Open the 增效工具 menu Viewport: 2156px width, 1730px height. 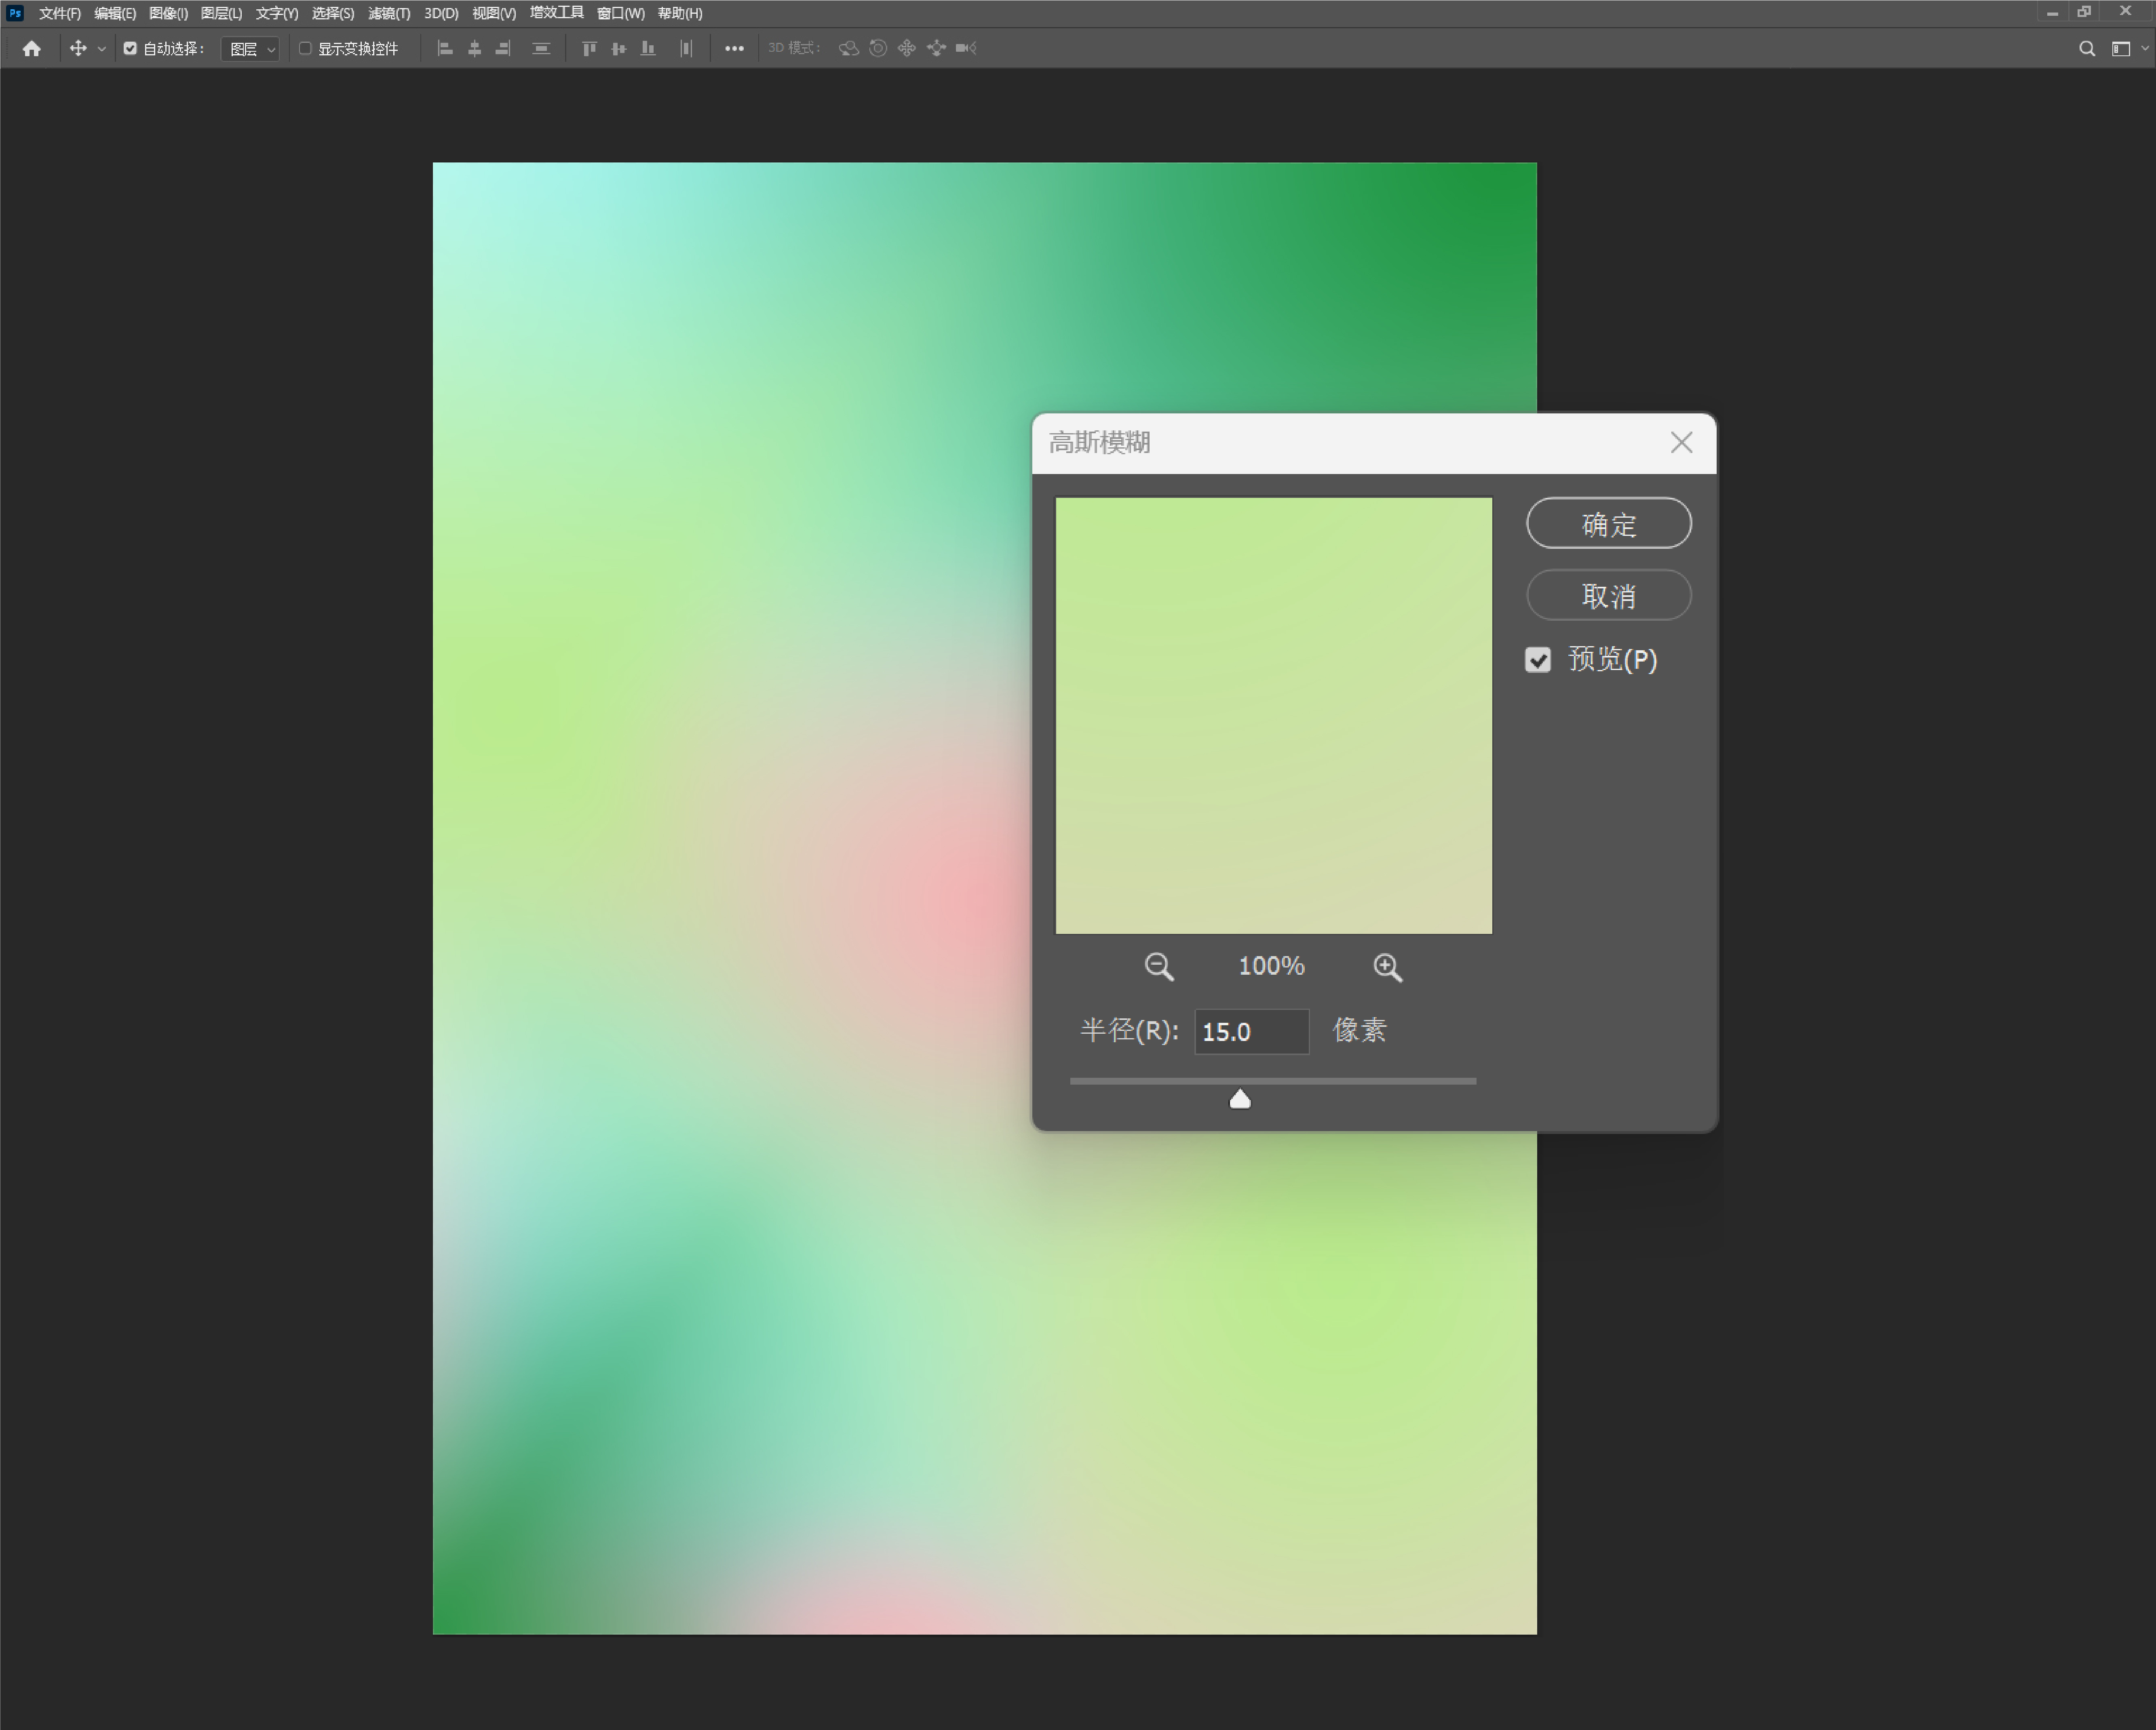[x=556, y=13]
